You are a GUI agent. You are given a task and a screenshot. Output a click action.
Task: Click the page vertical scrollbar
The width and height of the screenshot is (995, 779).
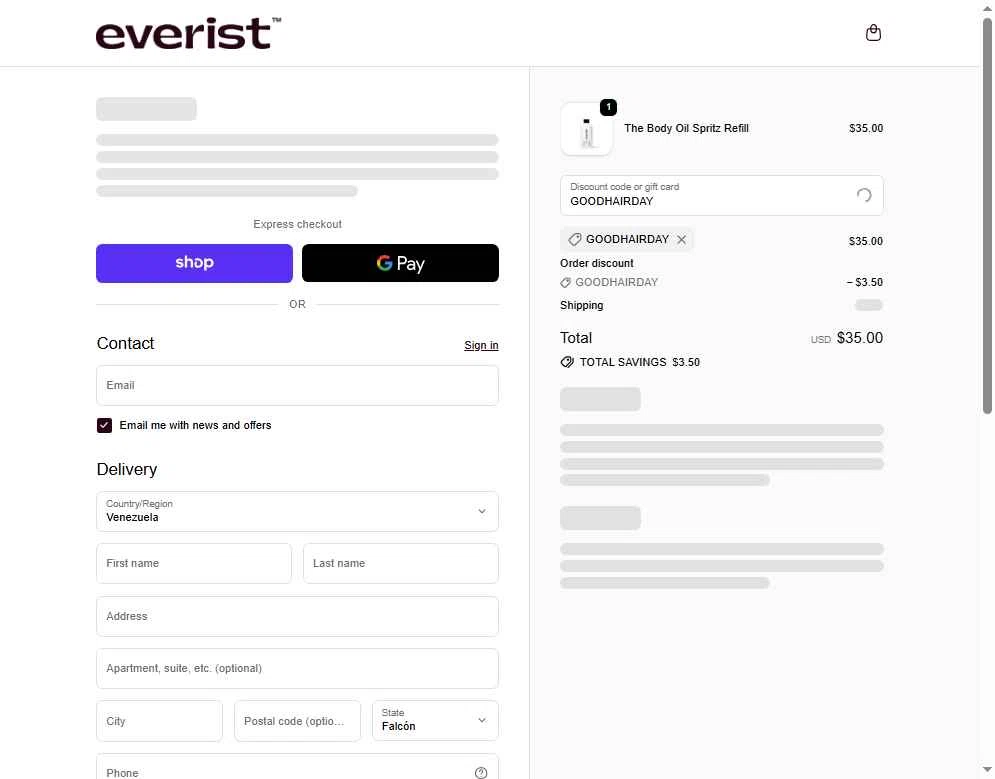point(987,216)
